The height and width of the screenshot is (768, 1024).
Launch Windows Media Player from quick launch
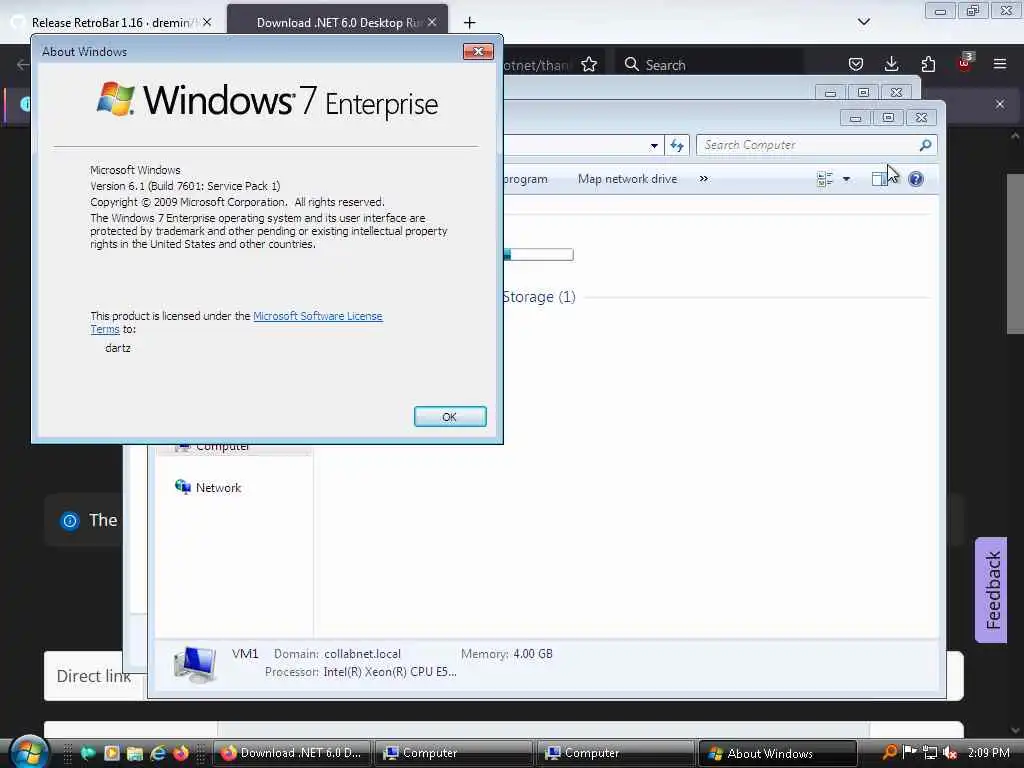pyautogui.click(x=112, y=753)
